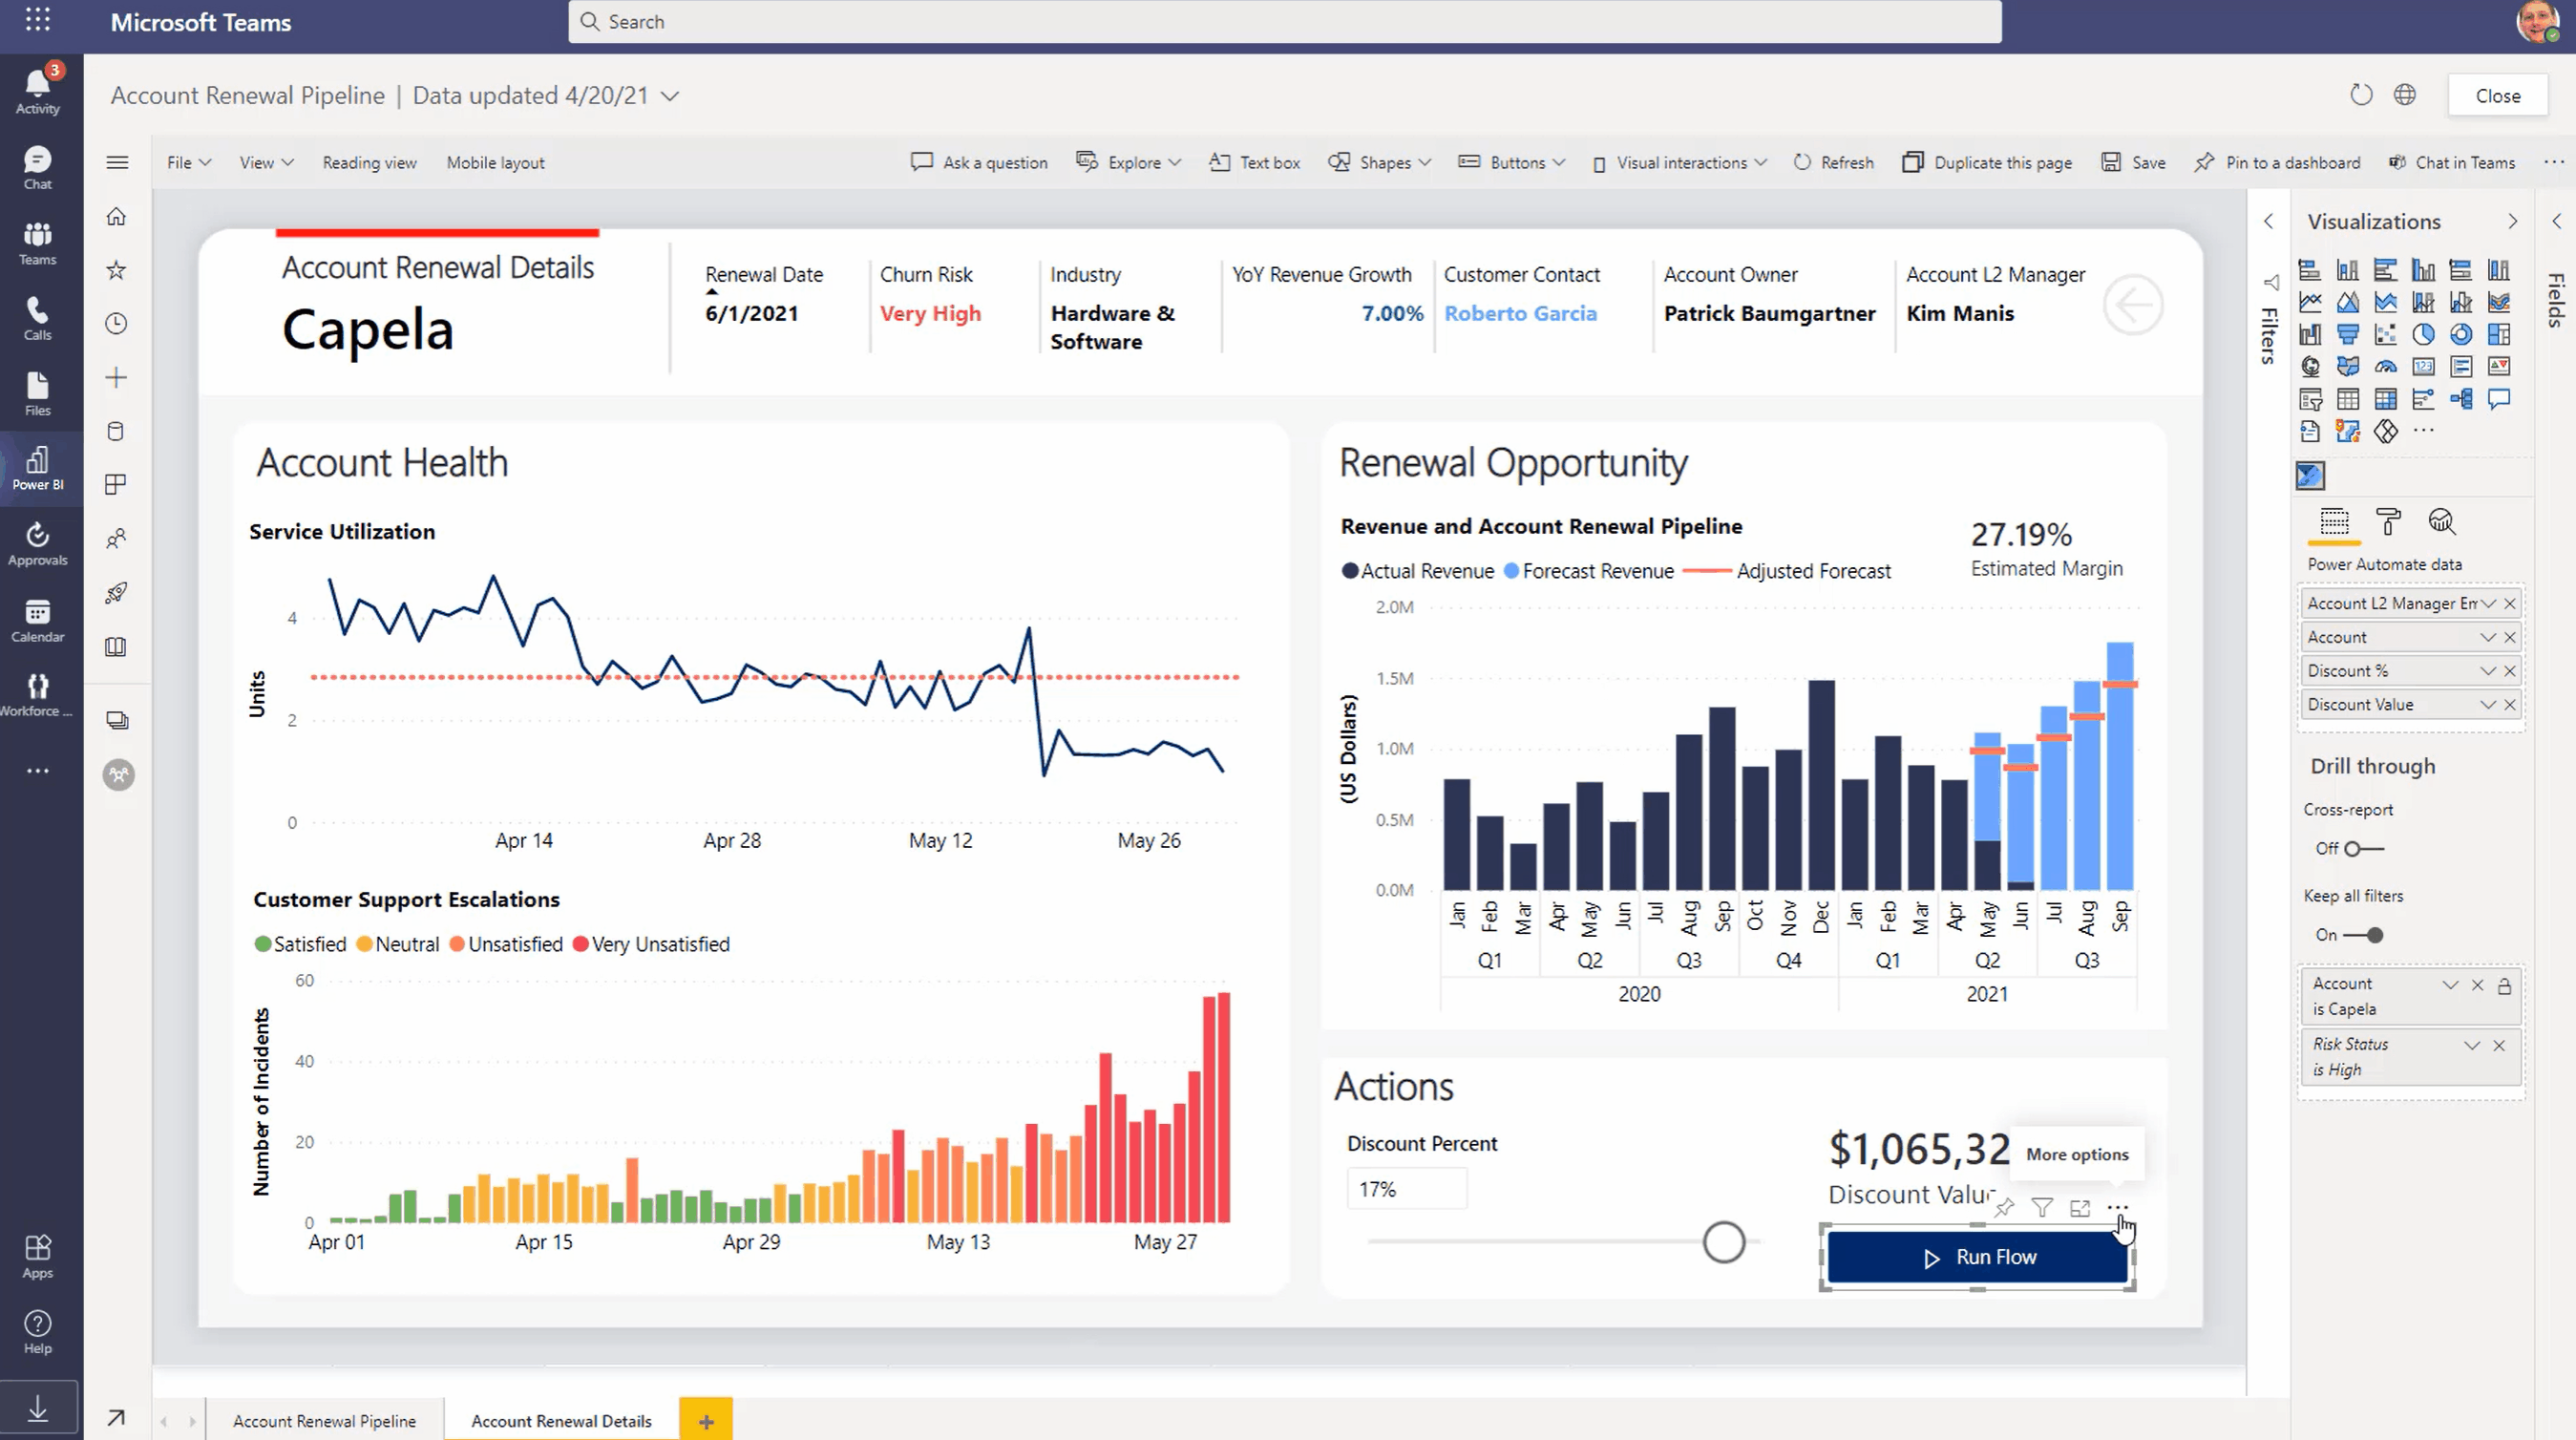2576x1440 pixels.
Task: Open the Fields well tab
Action: coord(2334,521)
